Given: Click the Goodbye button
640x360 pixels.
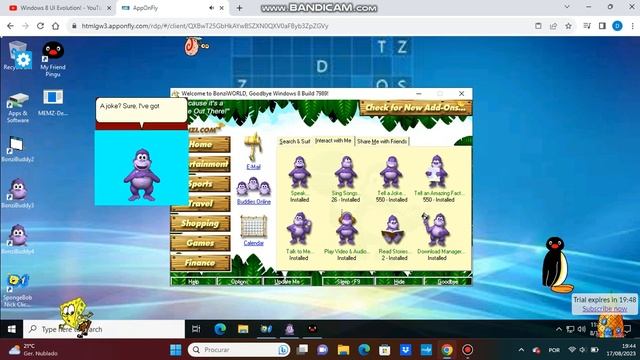Looking at the screenshot, I should pos(448,282).
